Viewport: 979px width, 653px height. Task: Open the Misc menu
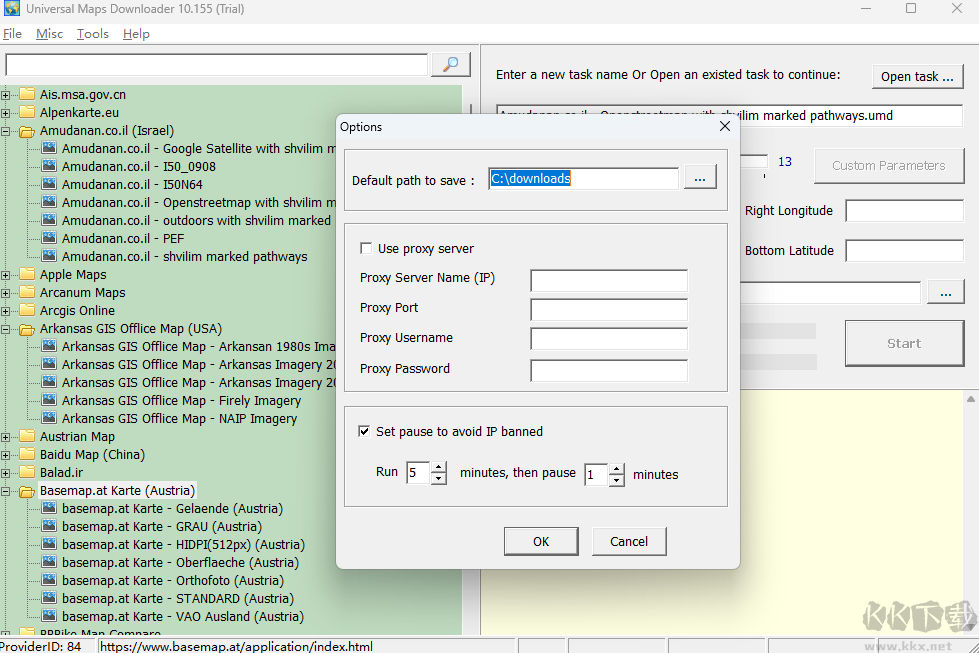point(49,33)
